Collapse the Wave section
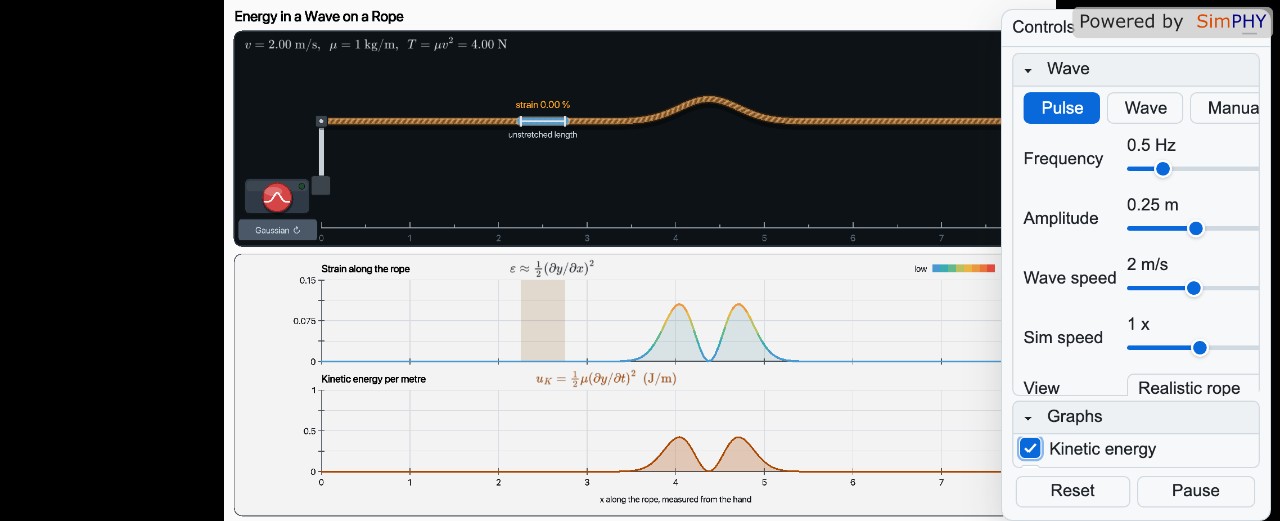 pyautogui.click(x=1136, y=69)
